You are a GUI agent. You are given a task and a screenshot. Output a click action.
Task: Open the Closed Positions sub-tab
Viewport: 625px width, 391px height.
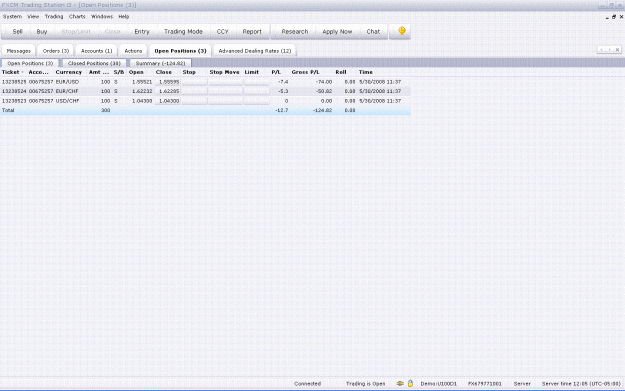point(94,63)
